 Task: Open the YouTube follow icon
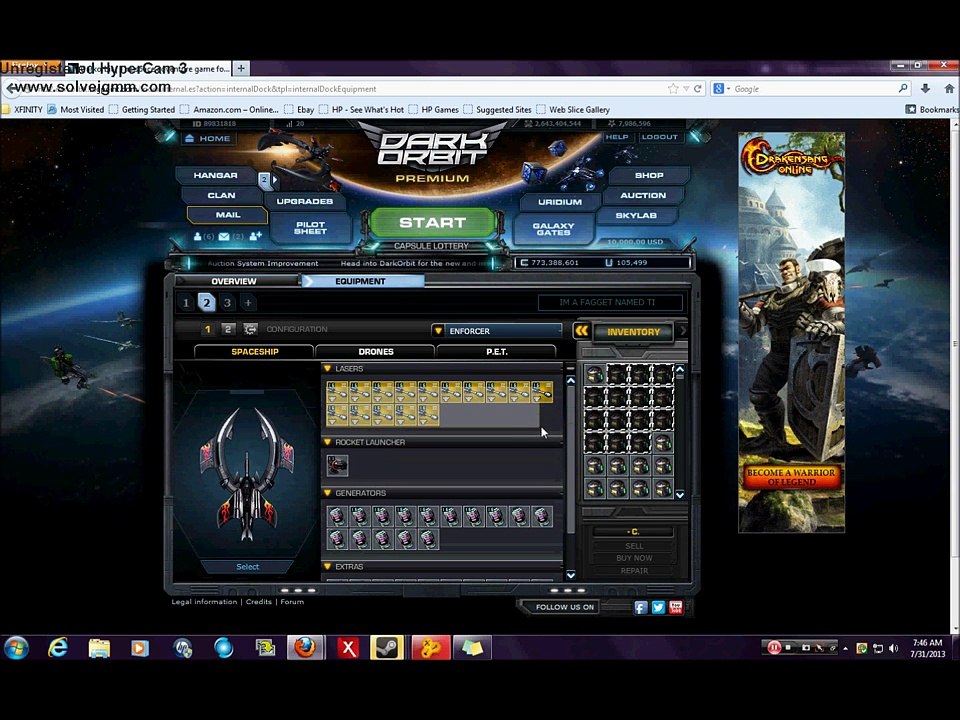(x=675, y=607)
